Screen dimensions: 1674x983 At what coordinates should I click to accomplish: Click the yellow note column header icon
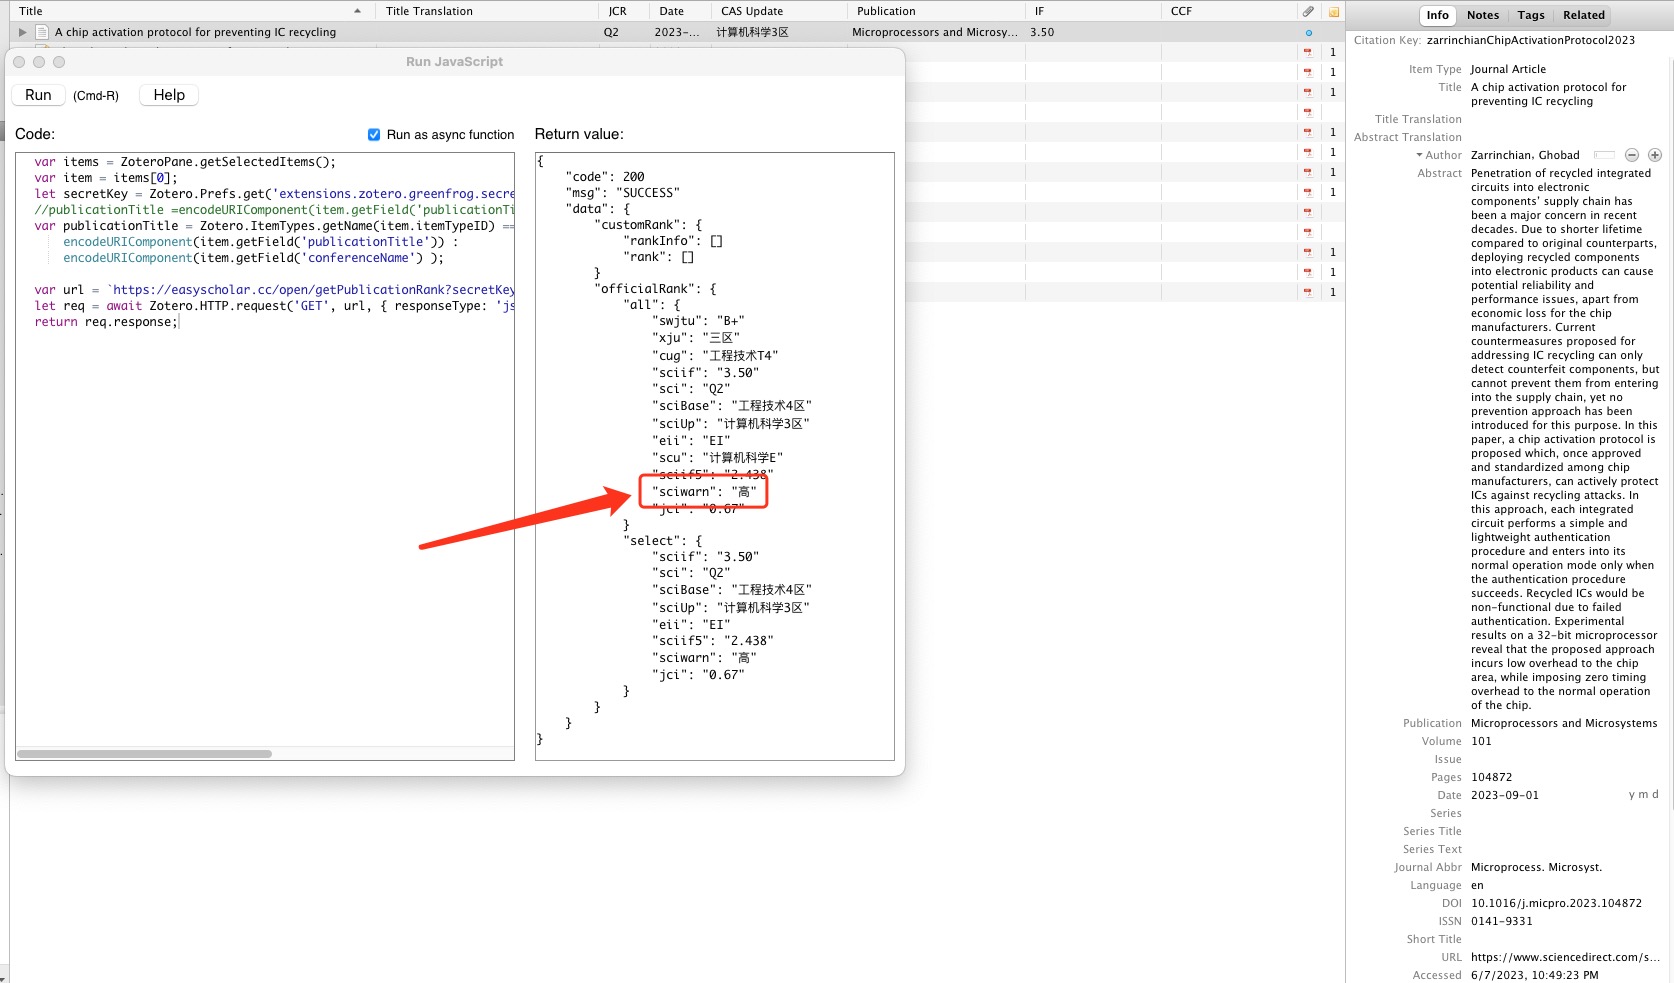coord(1333,11)
